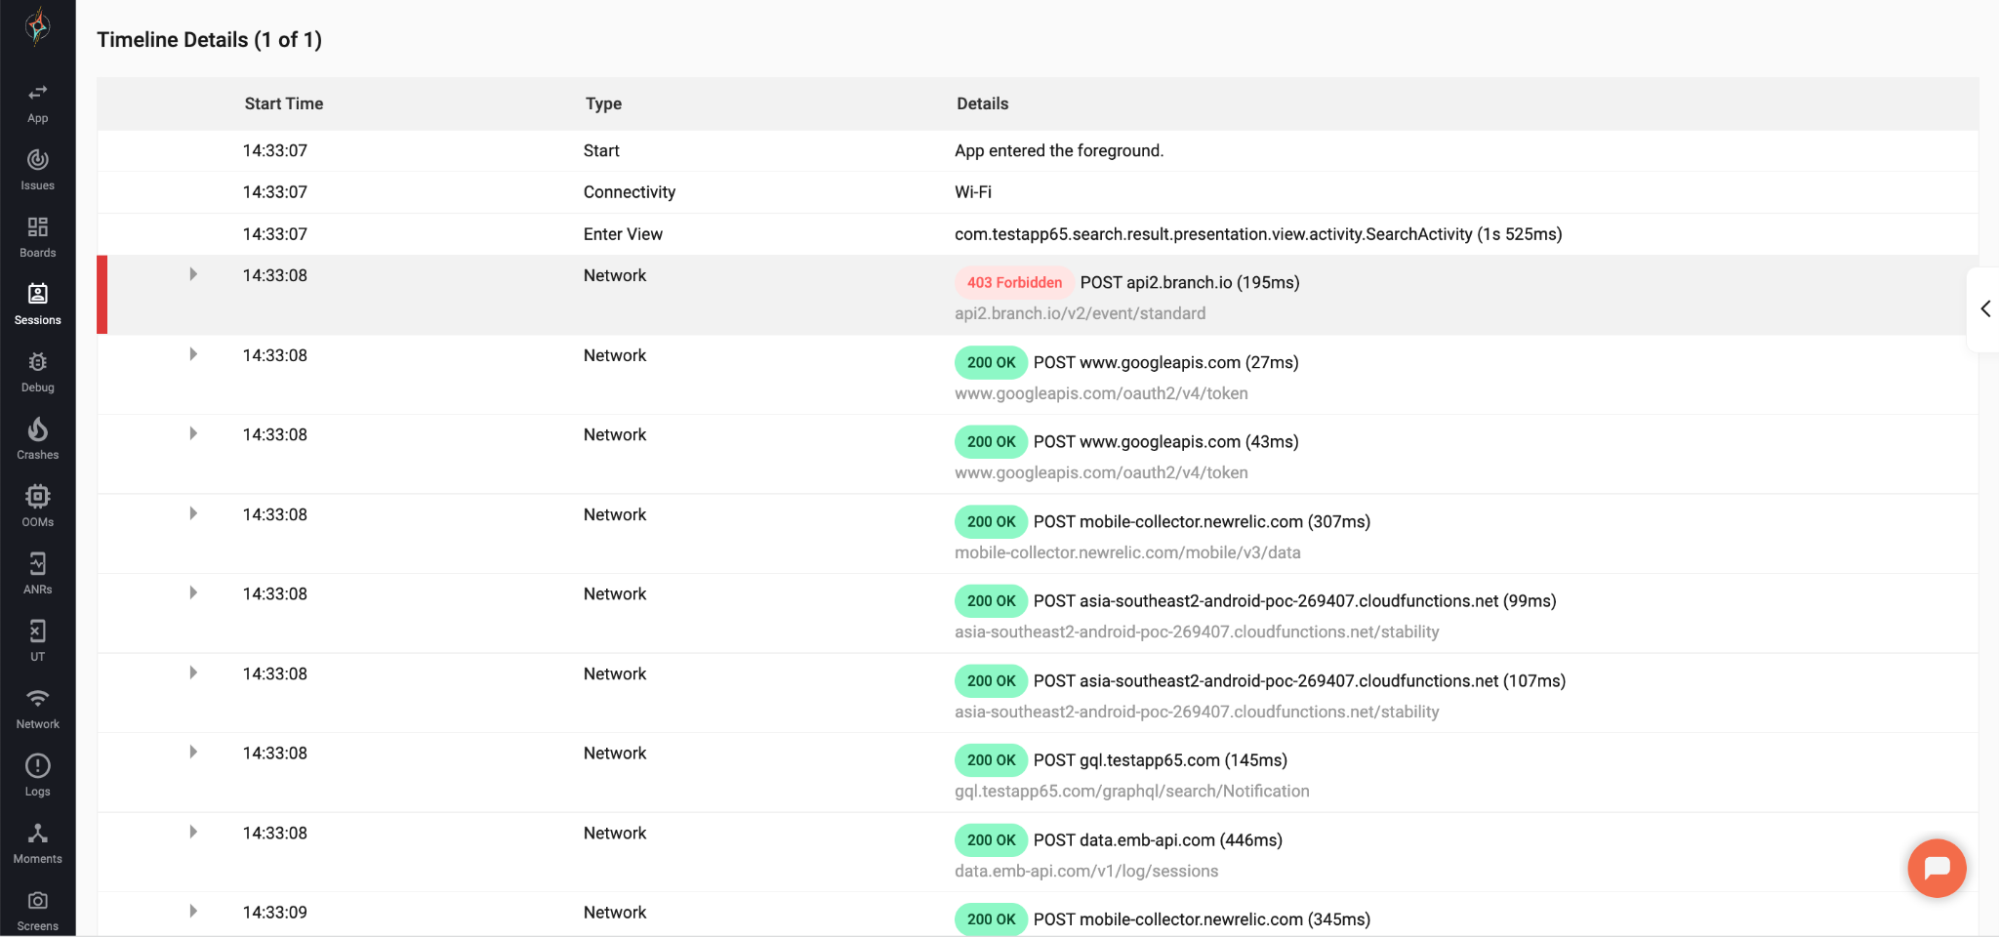Open the Issues section
The height and width of the screenshot is (938, 1999).
point(37,168)
